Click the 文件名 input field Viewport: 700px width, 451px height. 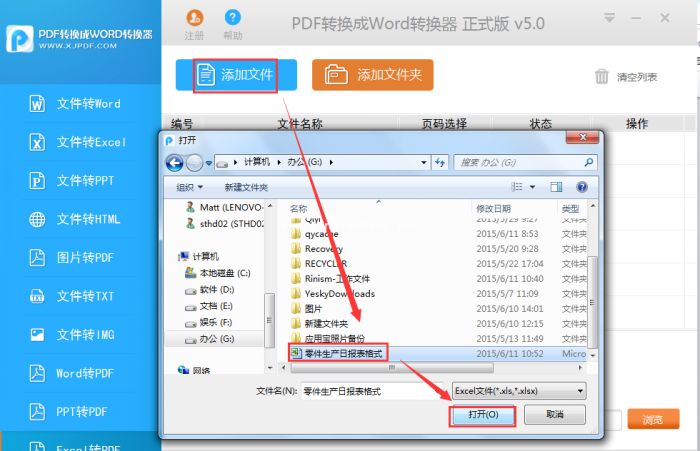[x=373, y=391]
